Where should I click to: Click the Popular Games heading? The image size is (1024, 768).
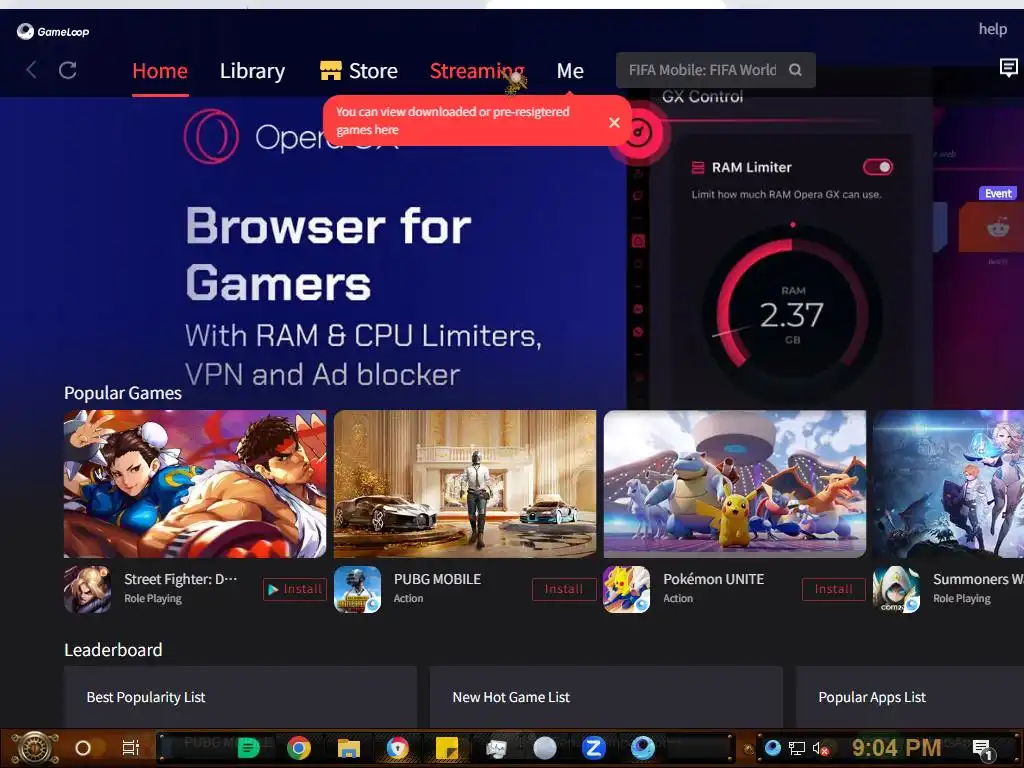pos(123,392)
